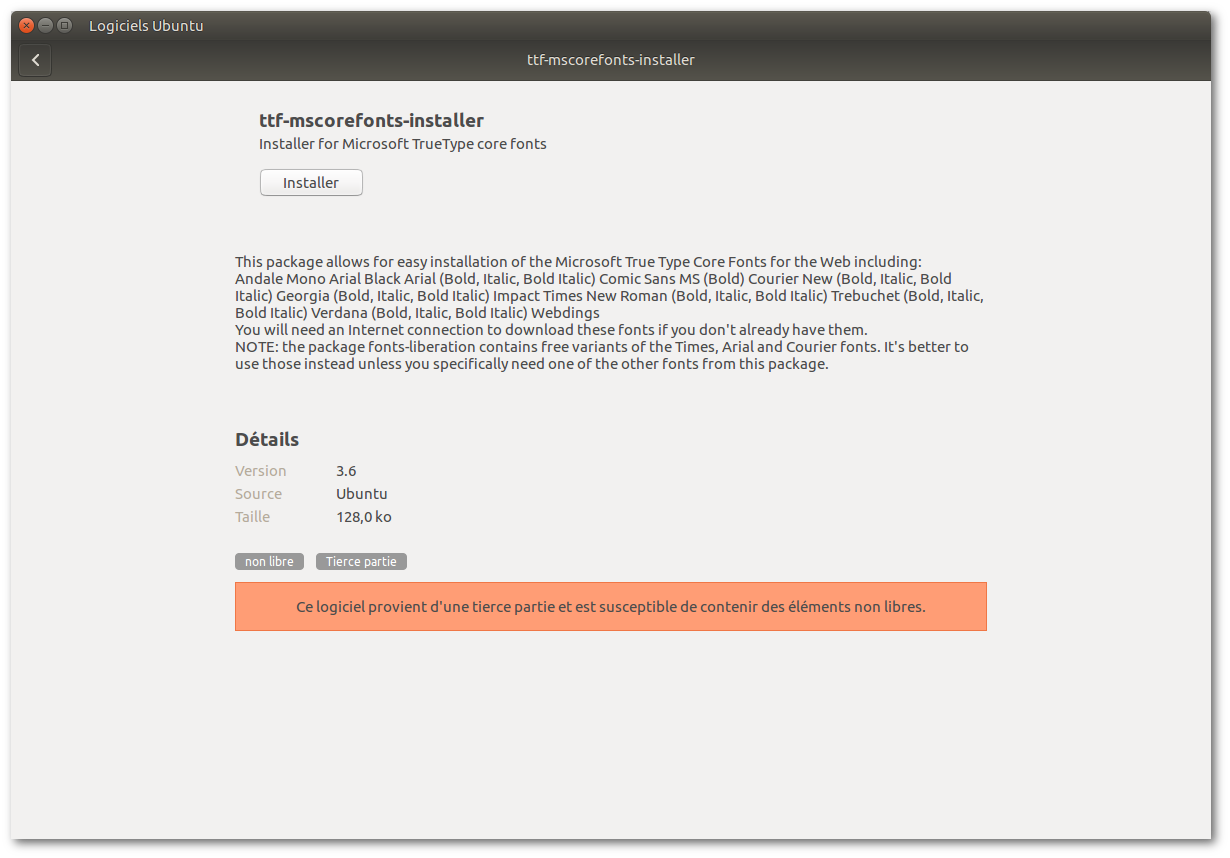Click the 'Tierce partie' tag

tap(361, 562)
